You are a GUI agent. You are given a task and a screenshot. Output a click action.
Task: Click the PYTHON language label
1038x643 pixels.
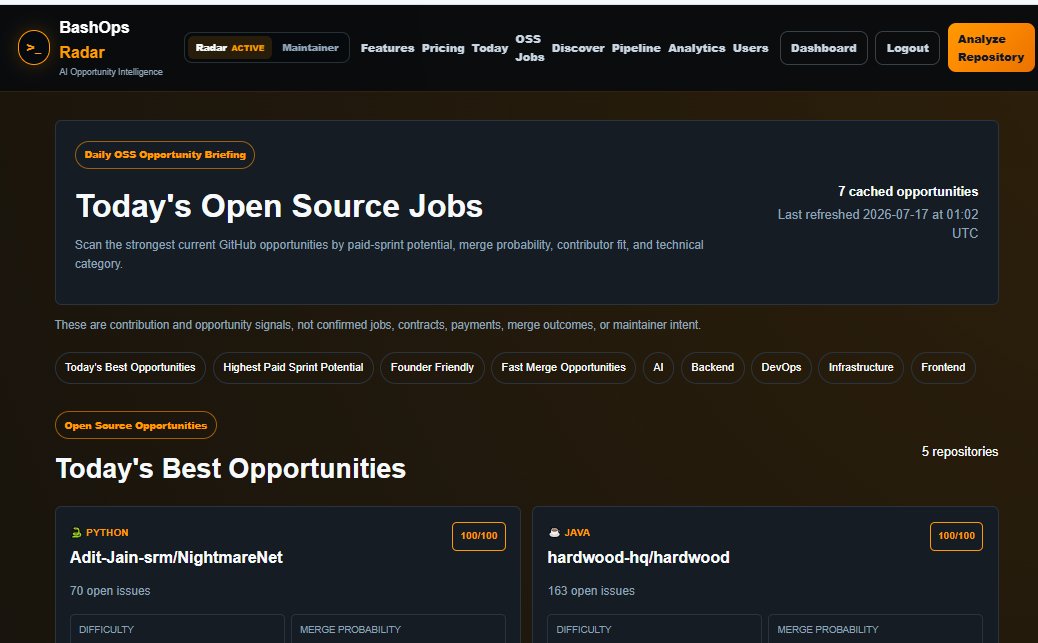pos(107,532)
